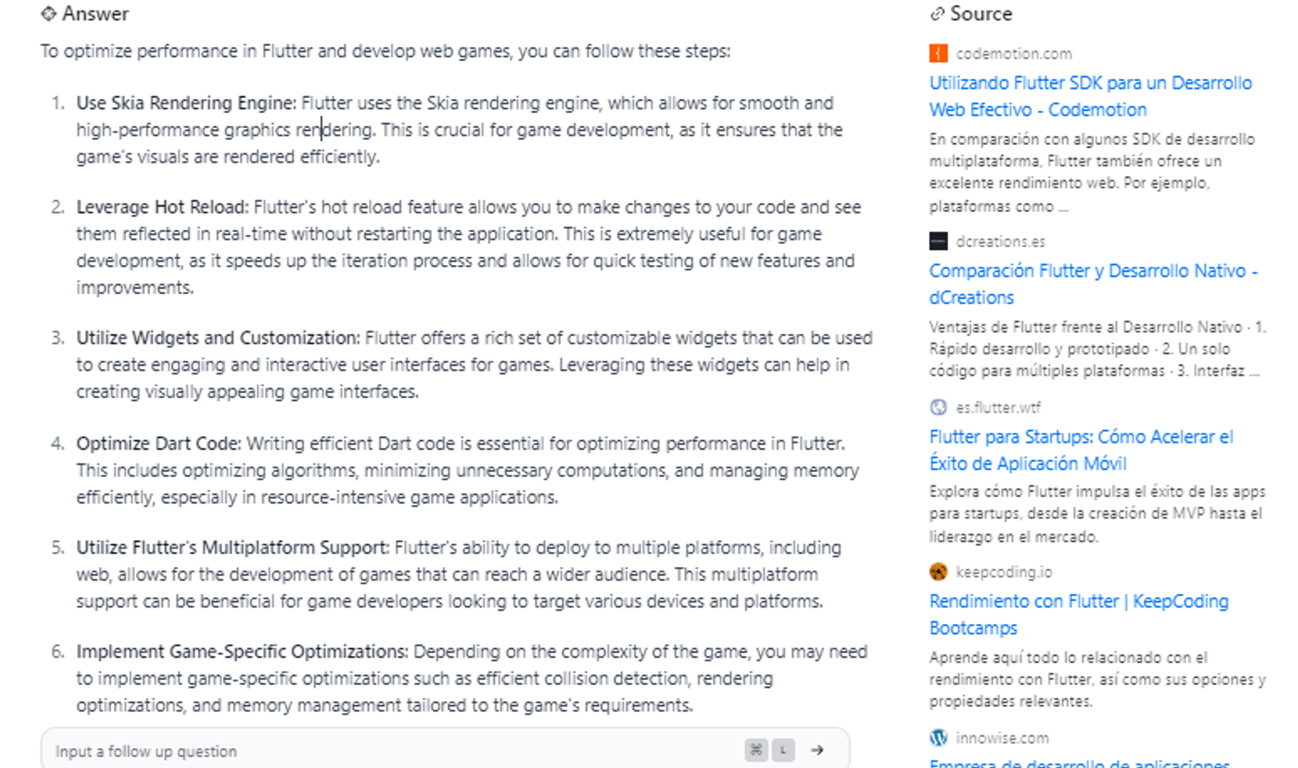Click the L key shortcut badge
Screen dimensions: 1298x768
783,750
